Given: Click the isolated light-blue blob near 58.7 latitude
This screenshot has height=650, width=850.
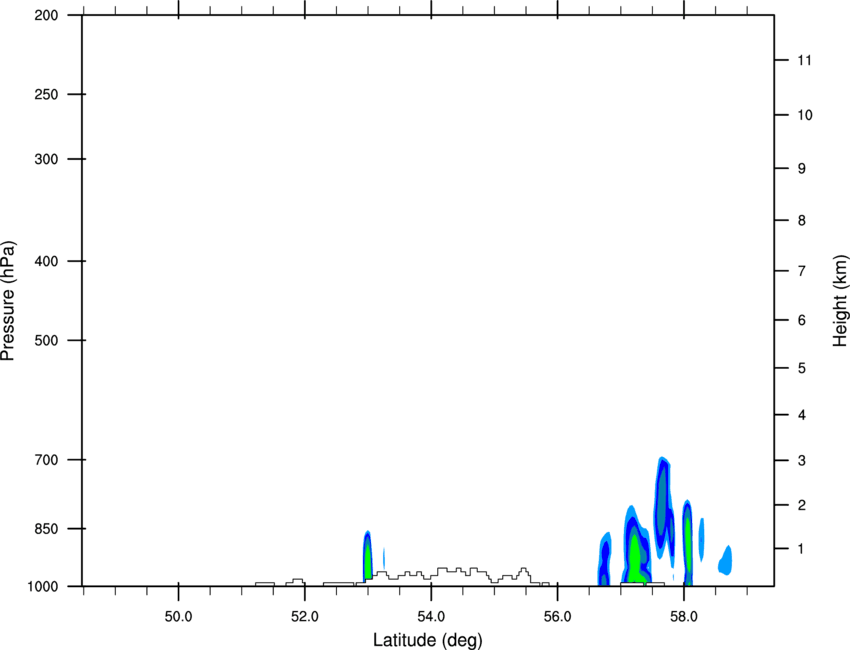Looking at the screenshot, I should pyautogui.click(x=725, y=561).
